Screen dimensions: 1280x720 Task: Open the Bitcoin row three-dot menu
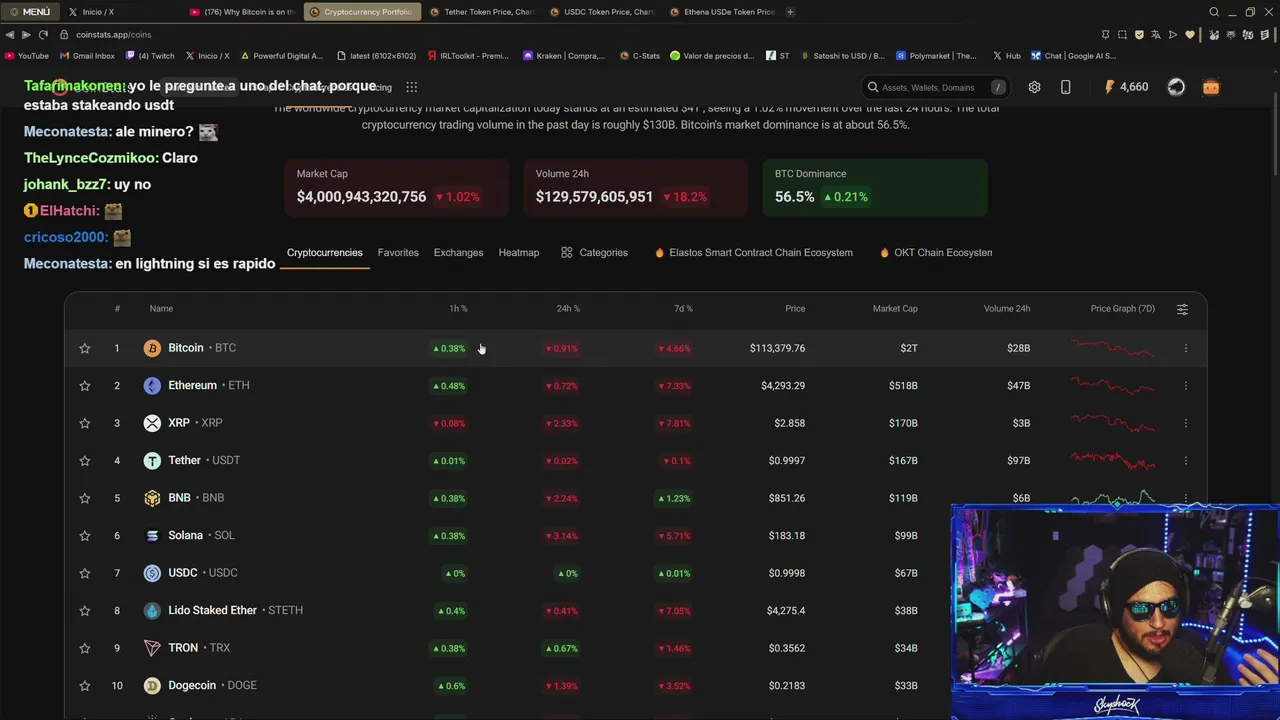pyautogui.click(x=1186, y=348)
